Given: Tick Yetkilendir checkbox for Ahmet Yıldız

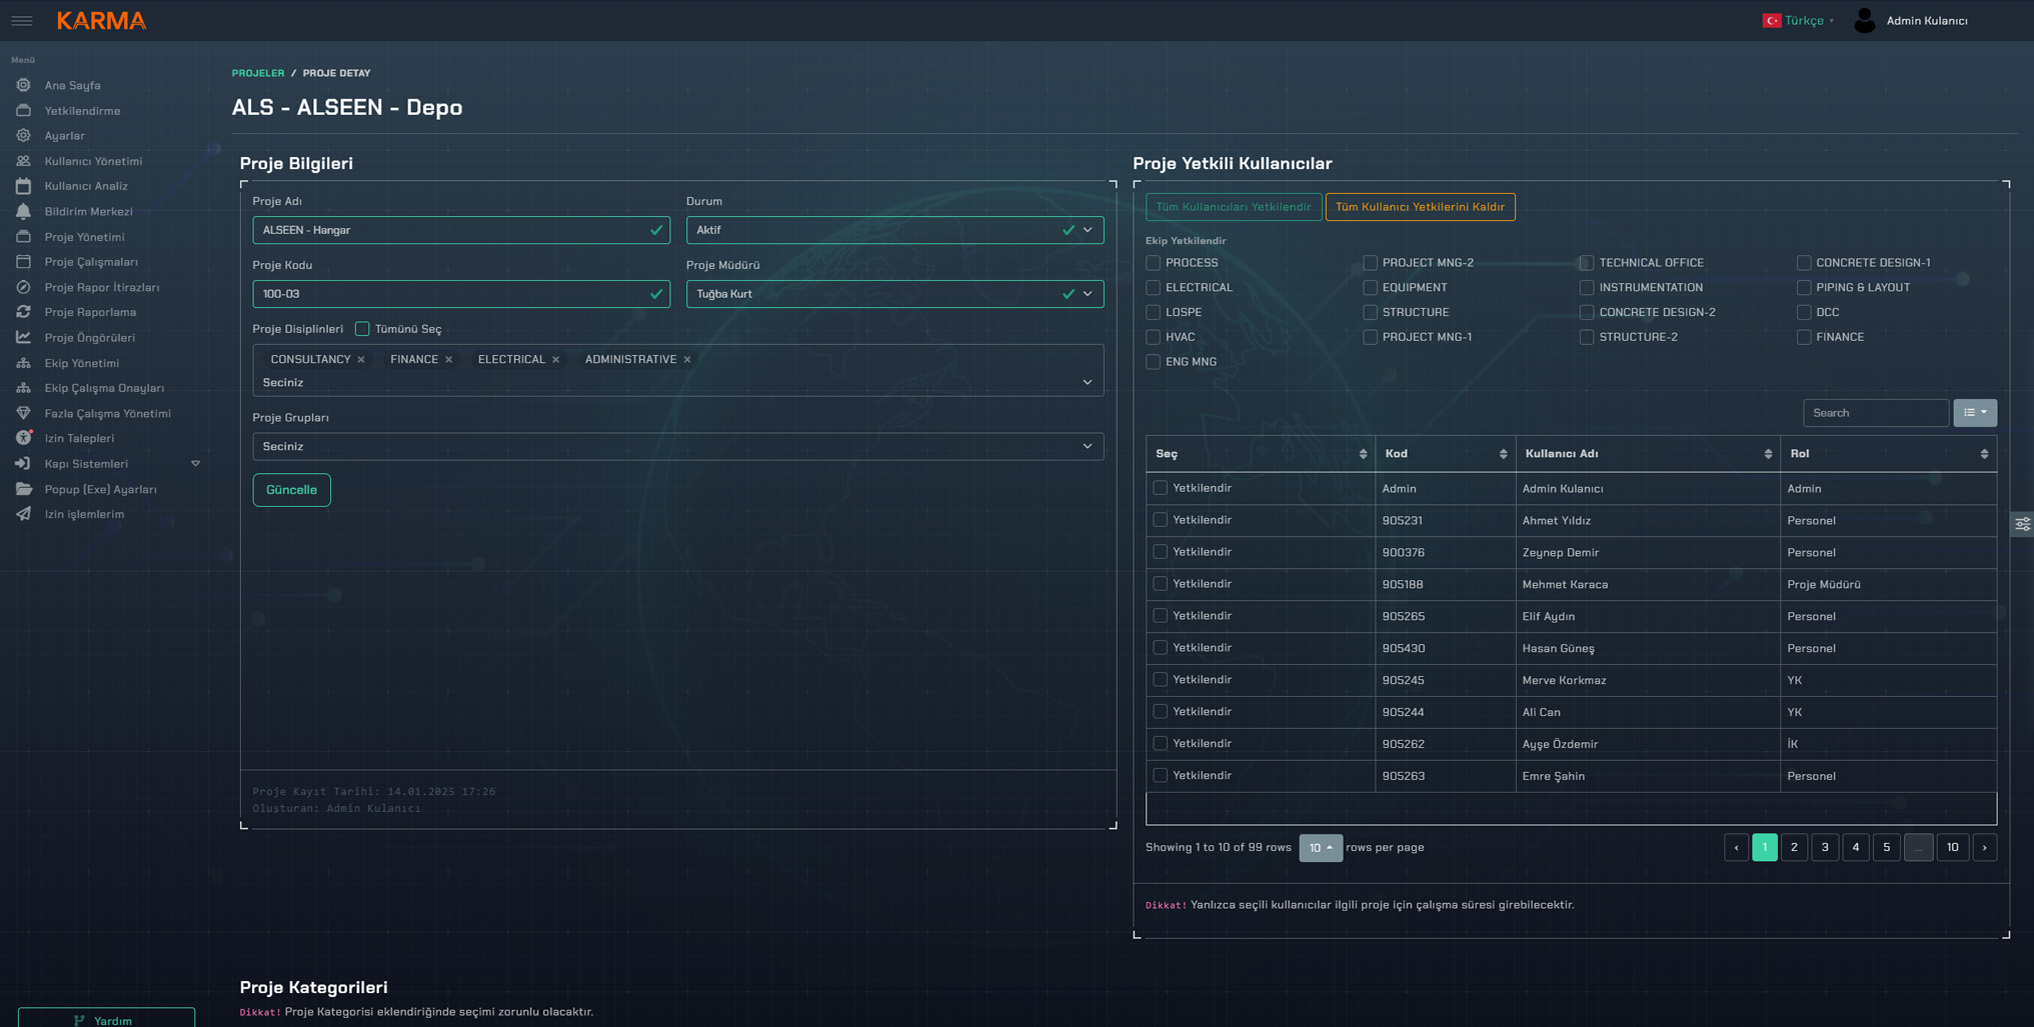Looking at the screenshot, I should [1160, 520].
